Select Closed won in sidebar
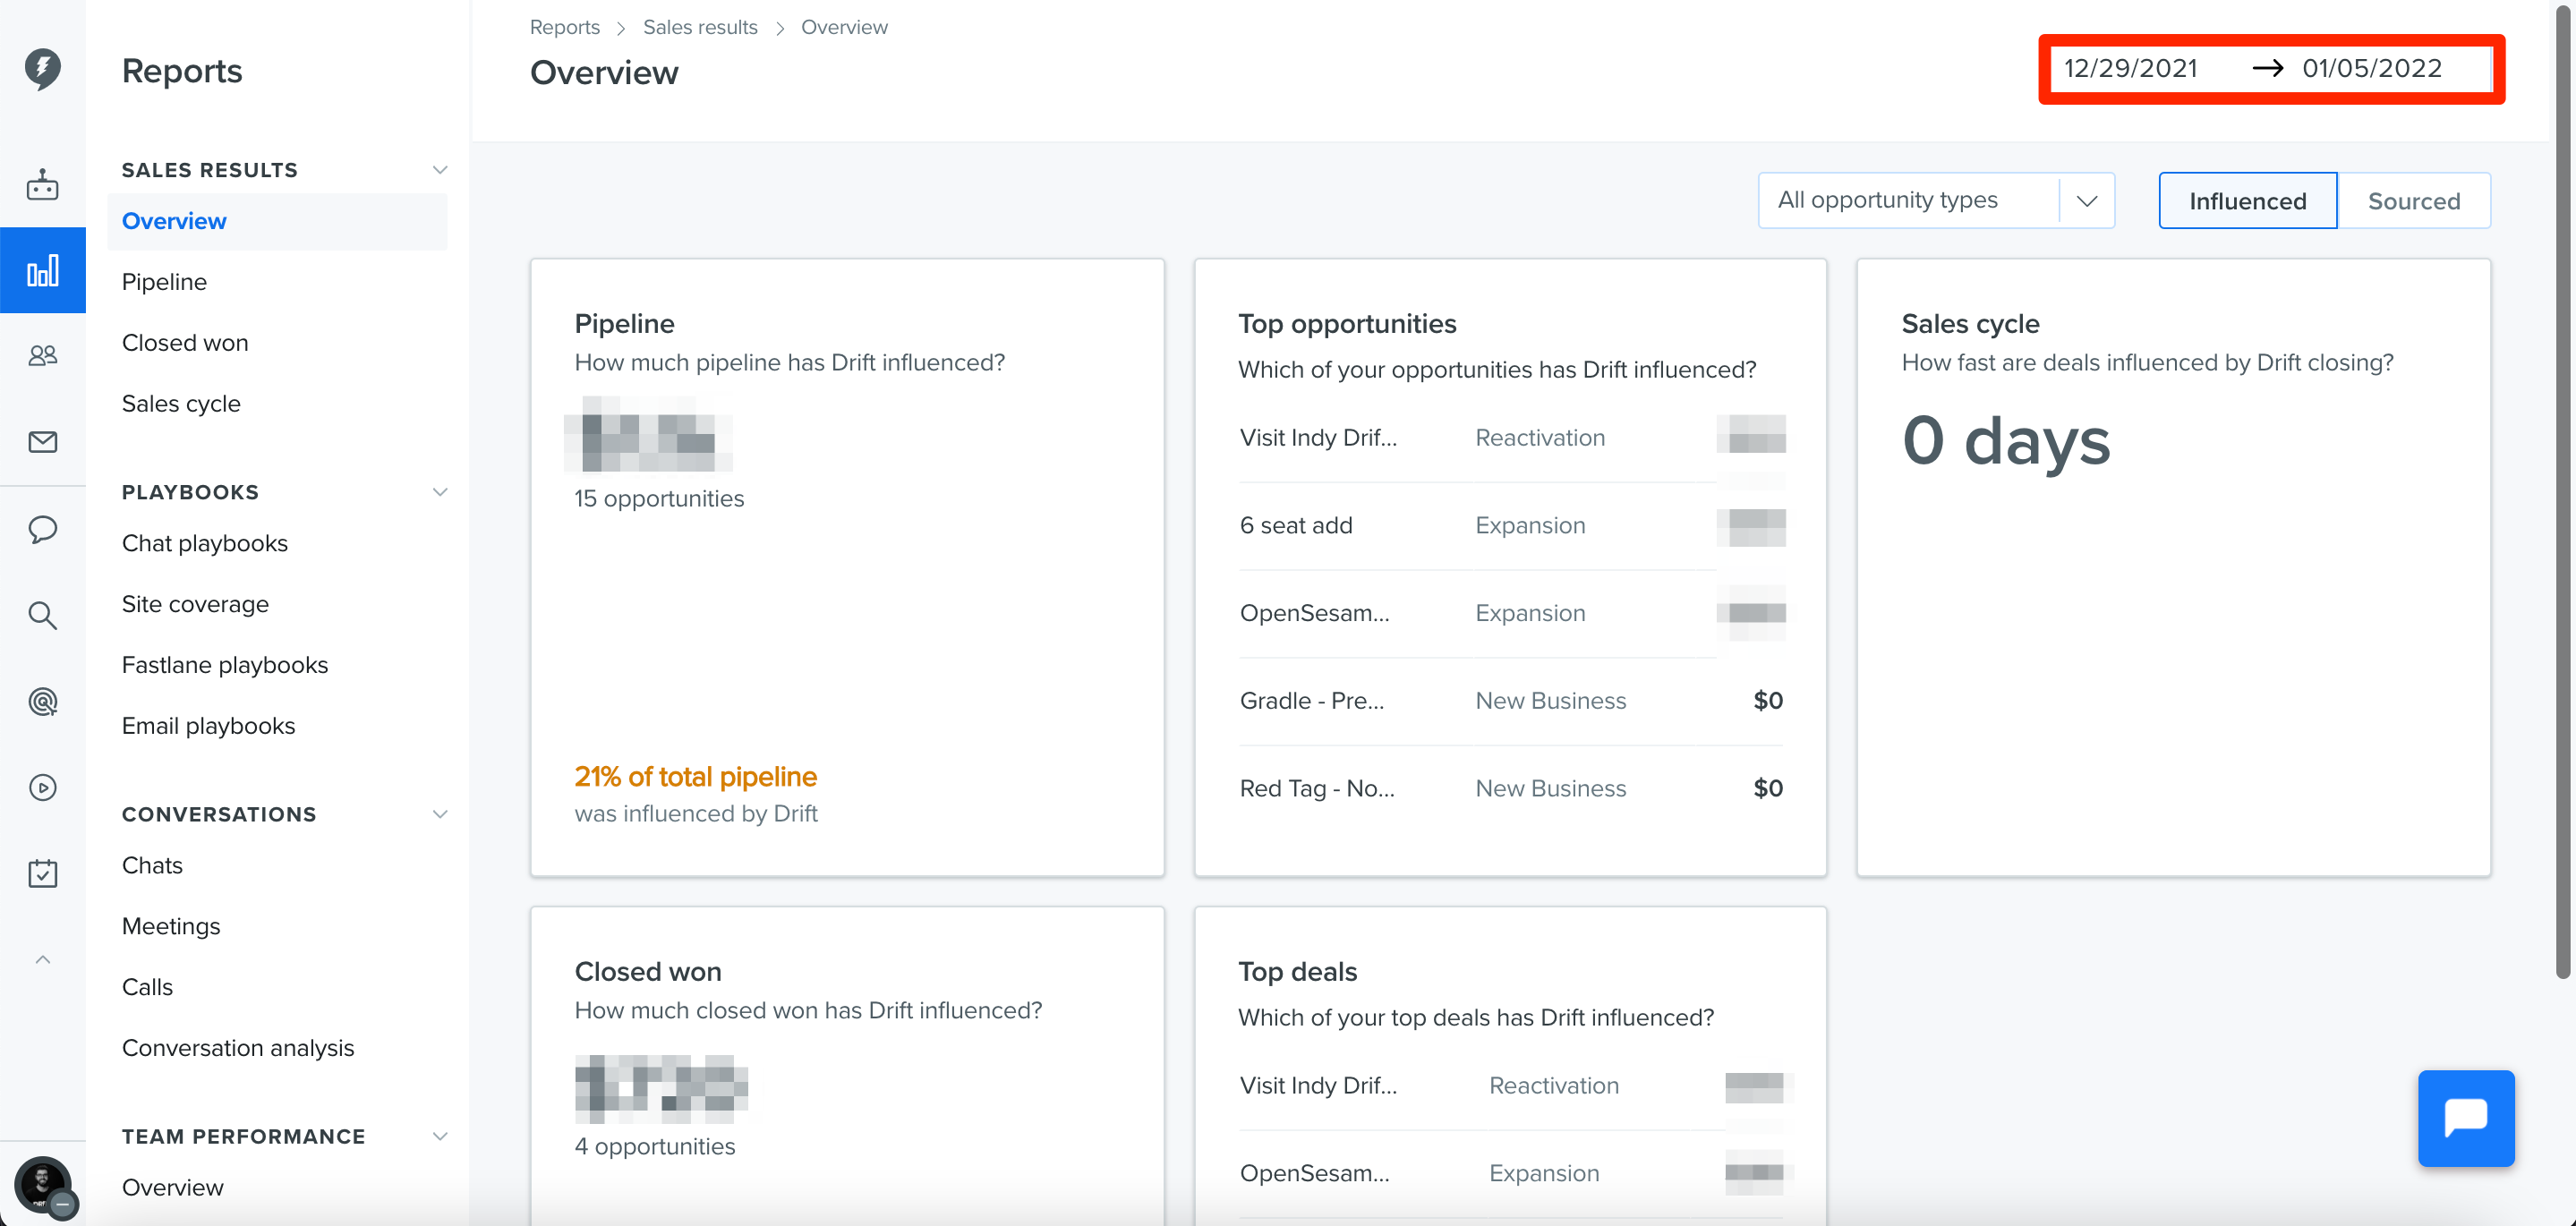The width and height of the screenshot is (2576, 1226). pos(185,343)
